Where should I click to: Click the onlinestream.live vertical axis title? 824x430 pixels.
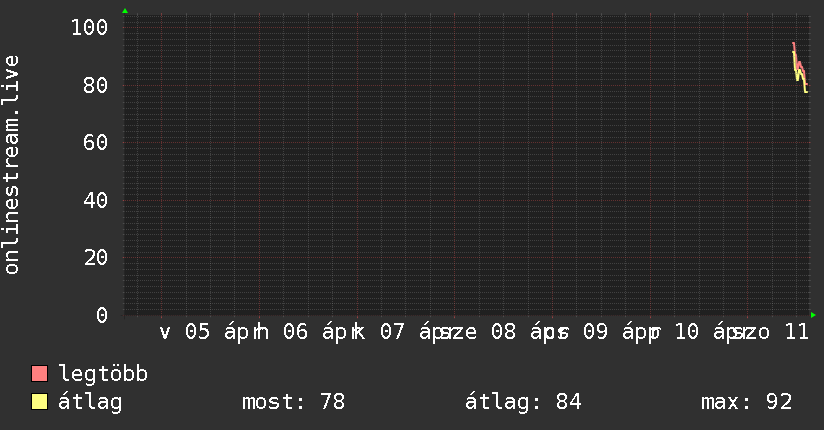coord(12,165)
